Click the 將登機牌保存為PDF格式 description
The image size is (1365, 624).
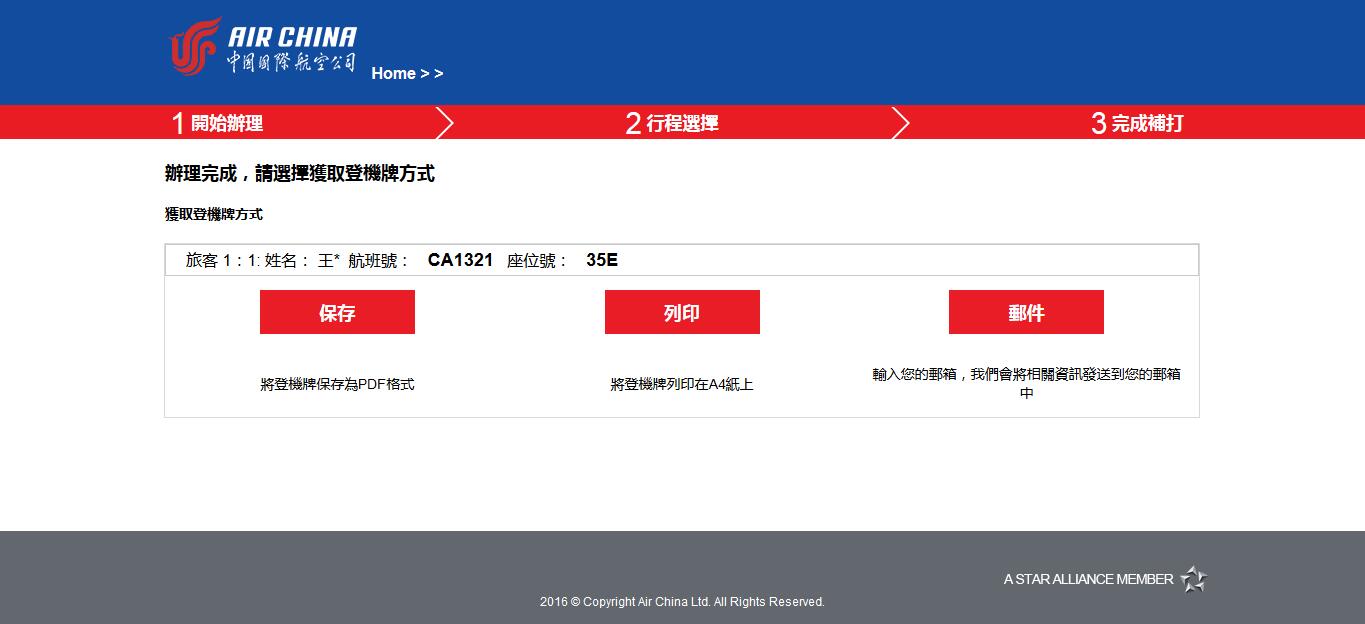[x=337, y=384]
